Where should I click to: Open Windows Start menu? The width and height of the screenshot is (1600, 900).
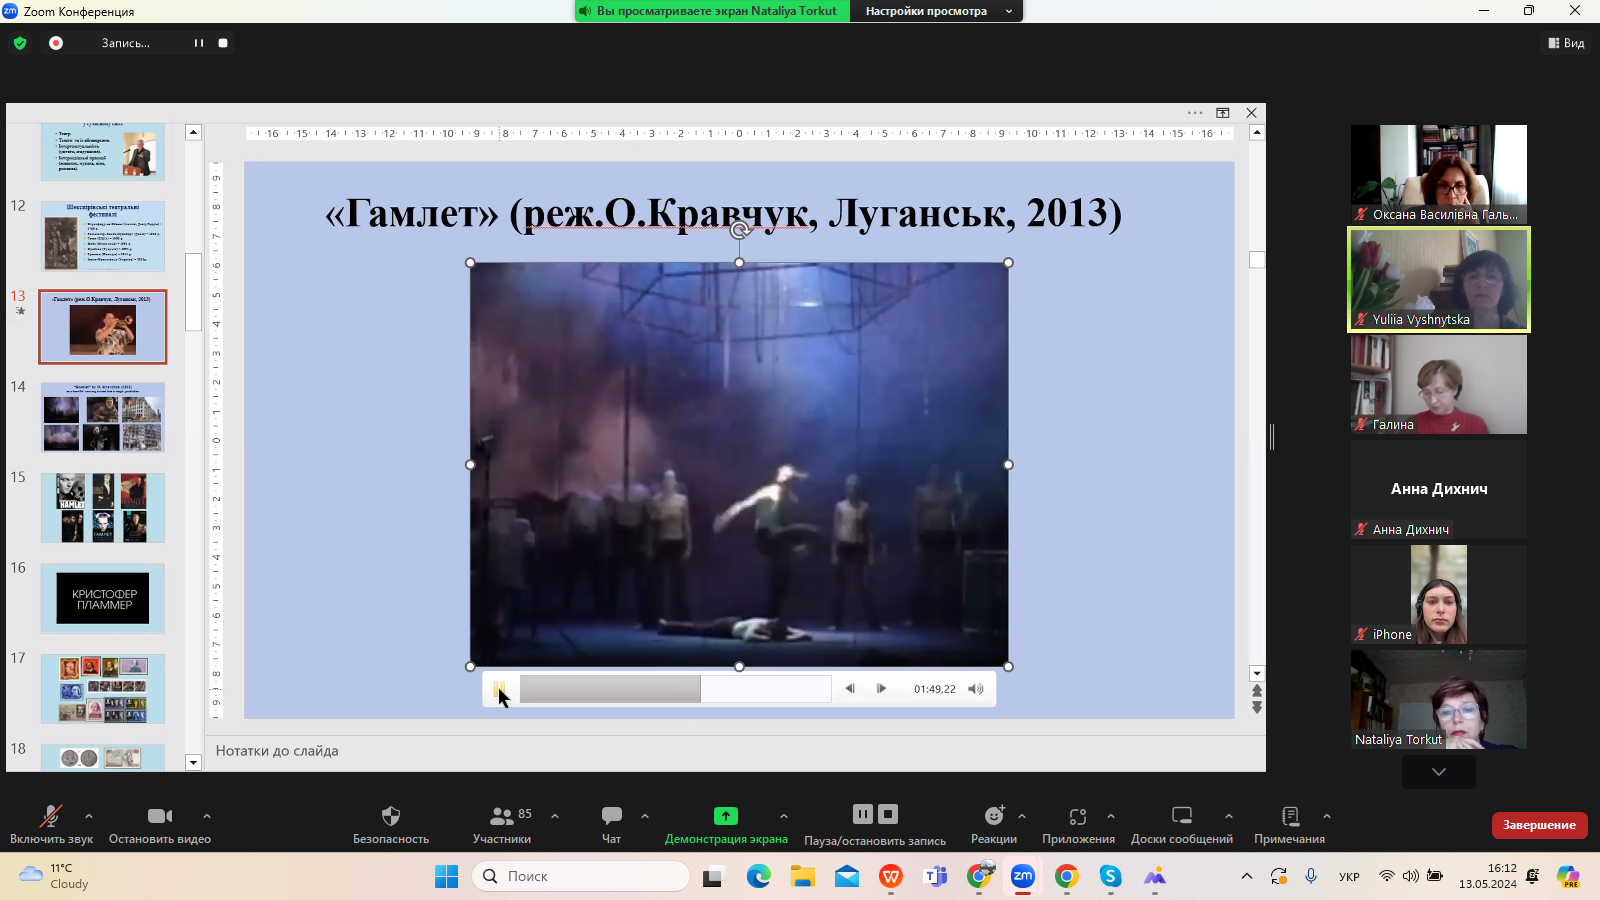(446, 877)
